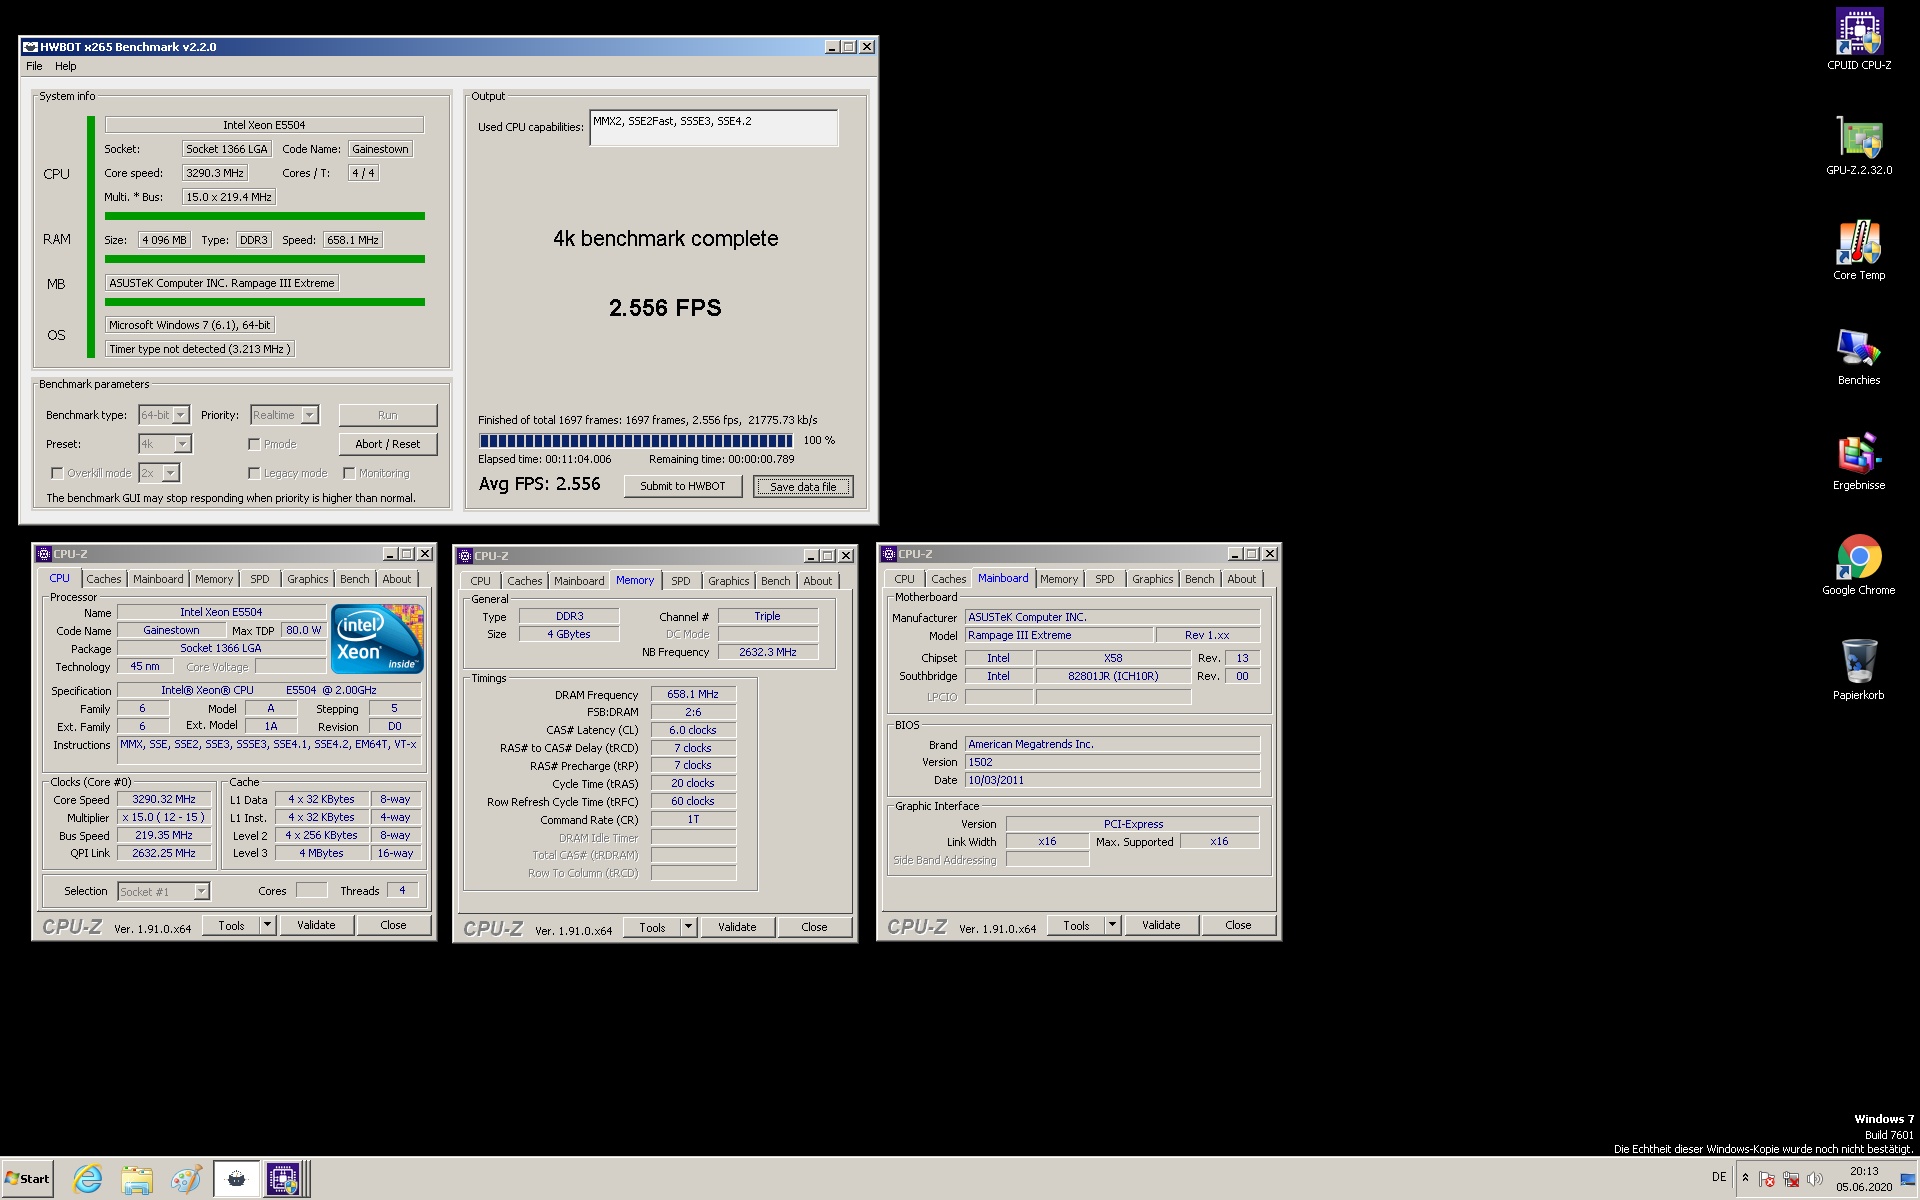Open the Benchies desktop shortcut
The height and width of the screenshot is (1200, 1920).
coord(1859,356)
